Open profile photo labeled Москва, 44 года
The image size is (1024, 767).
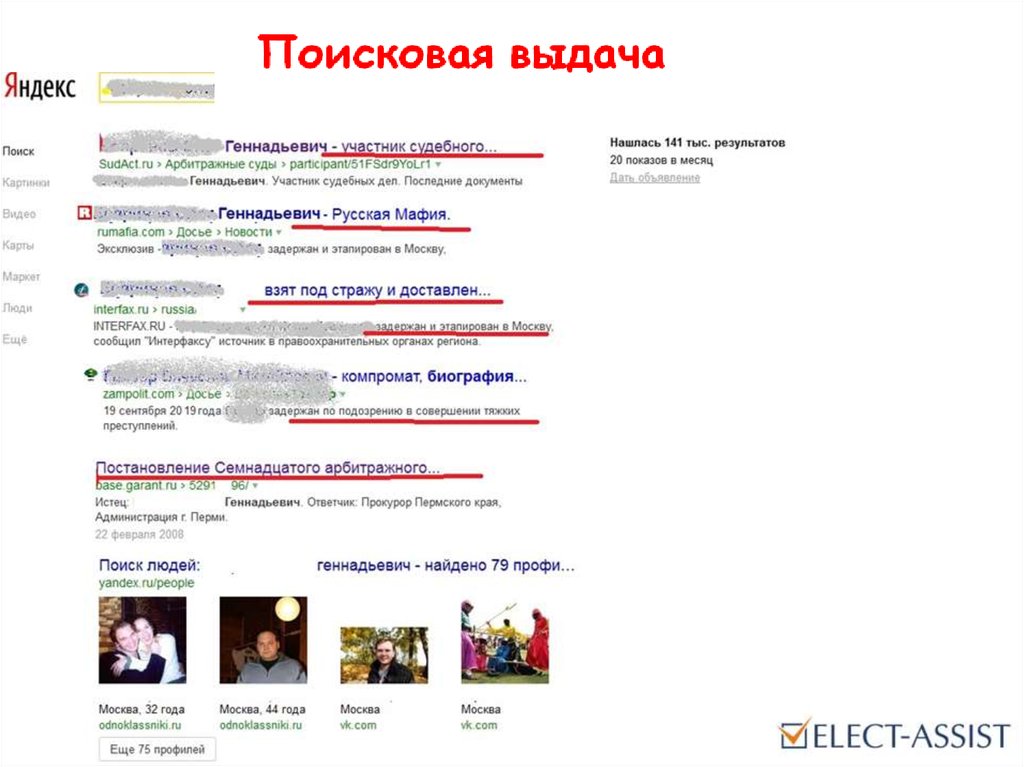(263, 640)
